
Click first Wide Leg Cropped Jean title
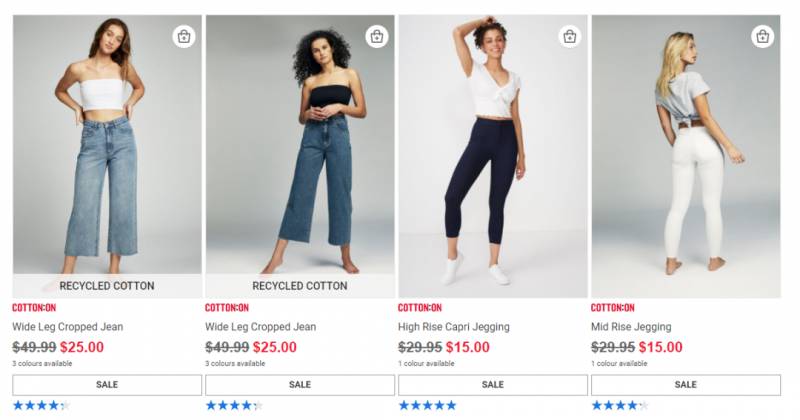[67, 327]
